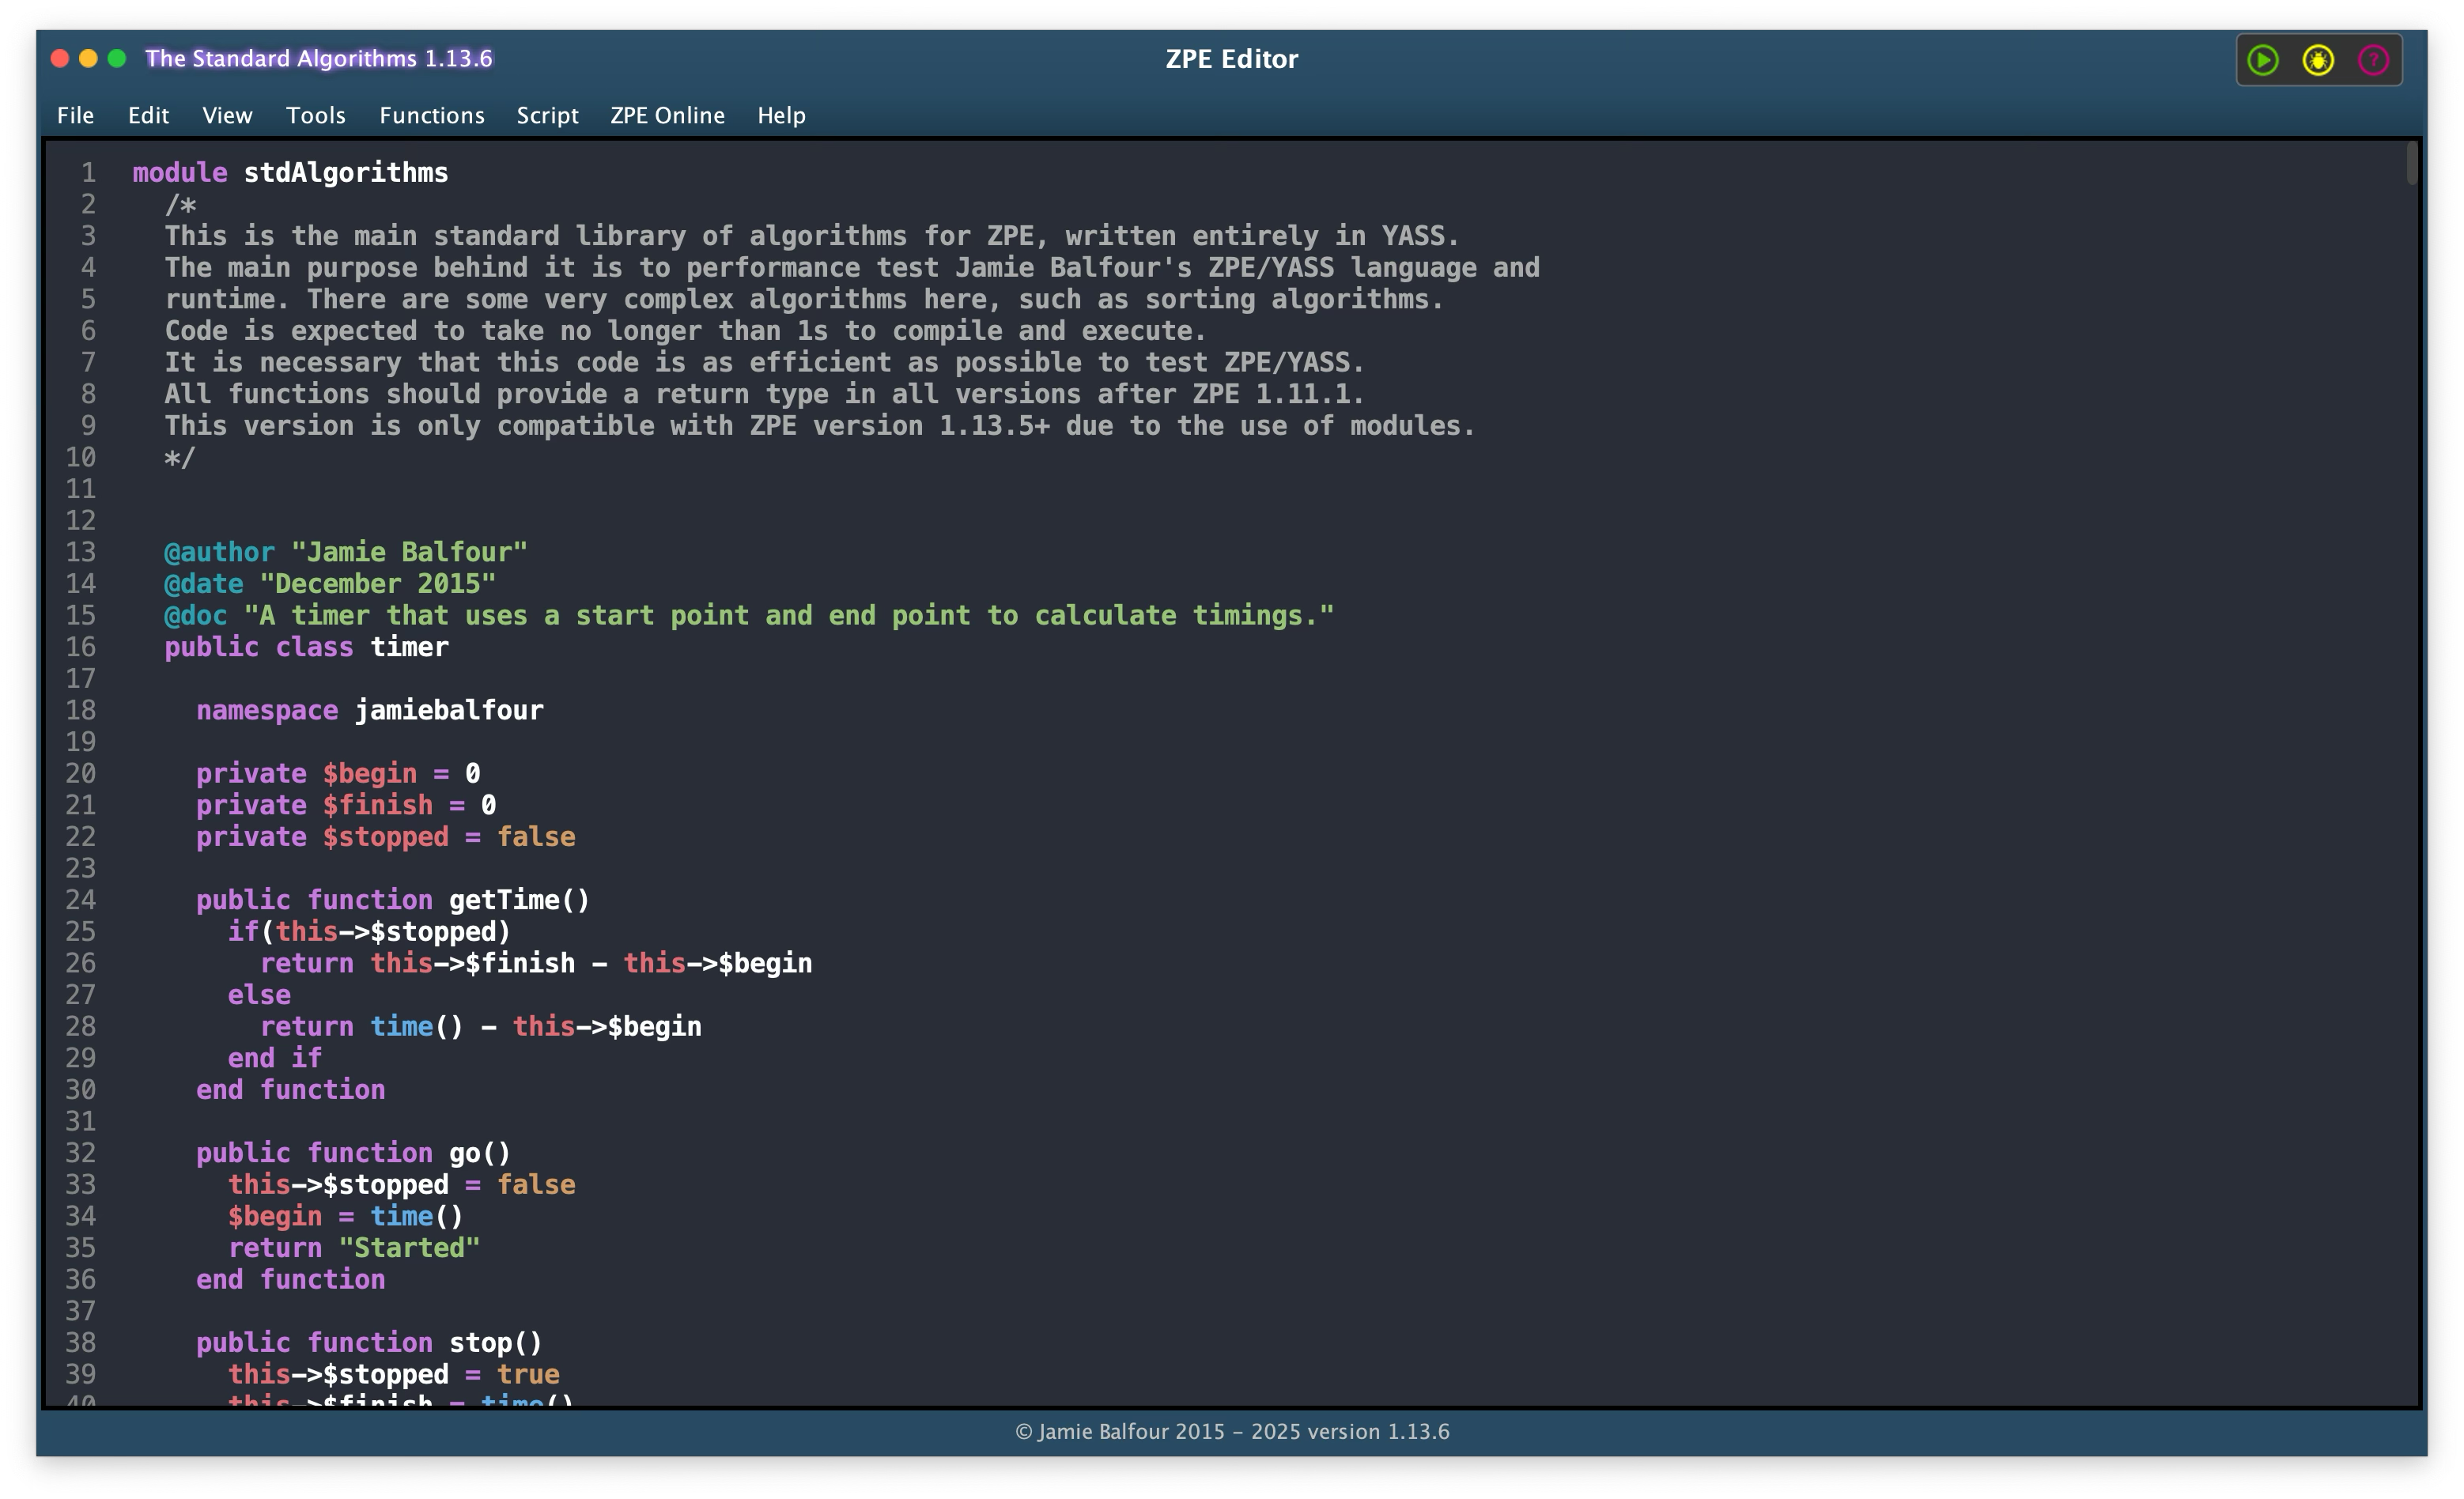
Task: Open the Script menu
Action: click(547, 115)
